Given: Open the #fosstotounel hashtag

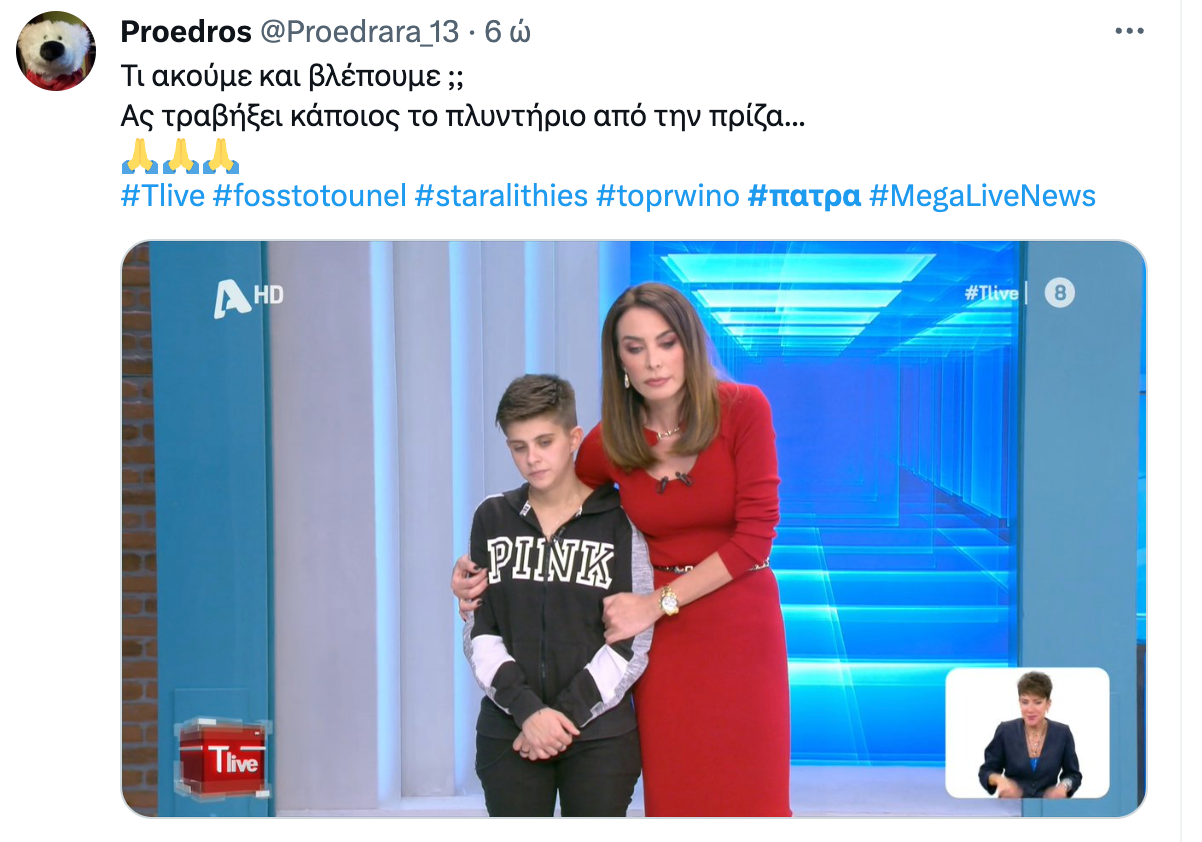Looking at the screenshot, I should pos(310,196).
